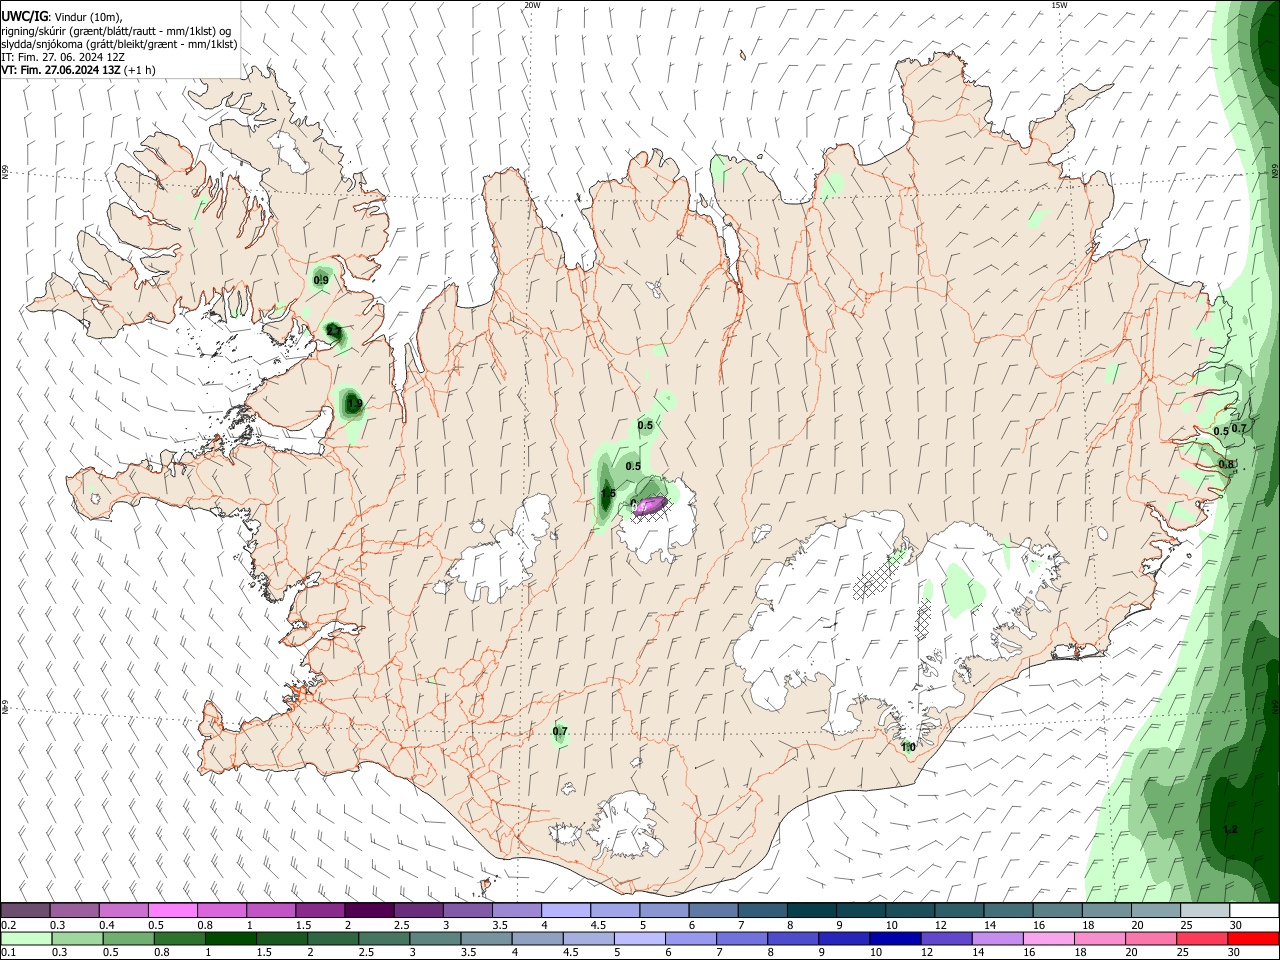This screenshot has width=1280, height=960.
Task: Select the deep navy 10 swatch, bottom scale
Action: click(894, 939)
